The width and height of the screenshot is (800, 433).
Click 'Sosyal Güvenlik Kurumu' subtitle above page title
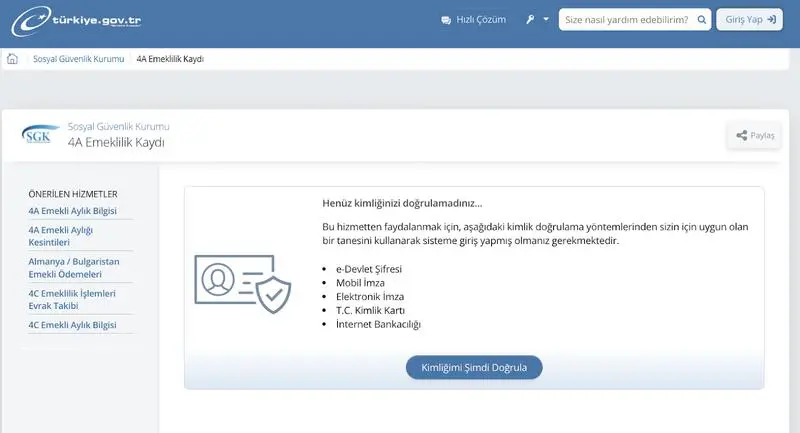(118, 126)
